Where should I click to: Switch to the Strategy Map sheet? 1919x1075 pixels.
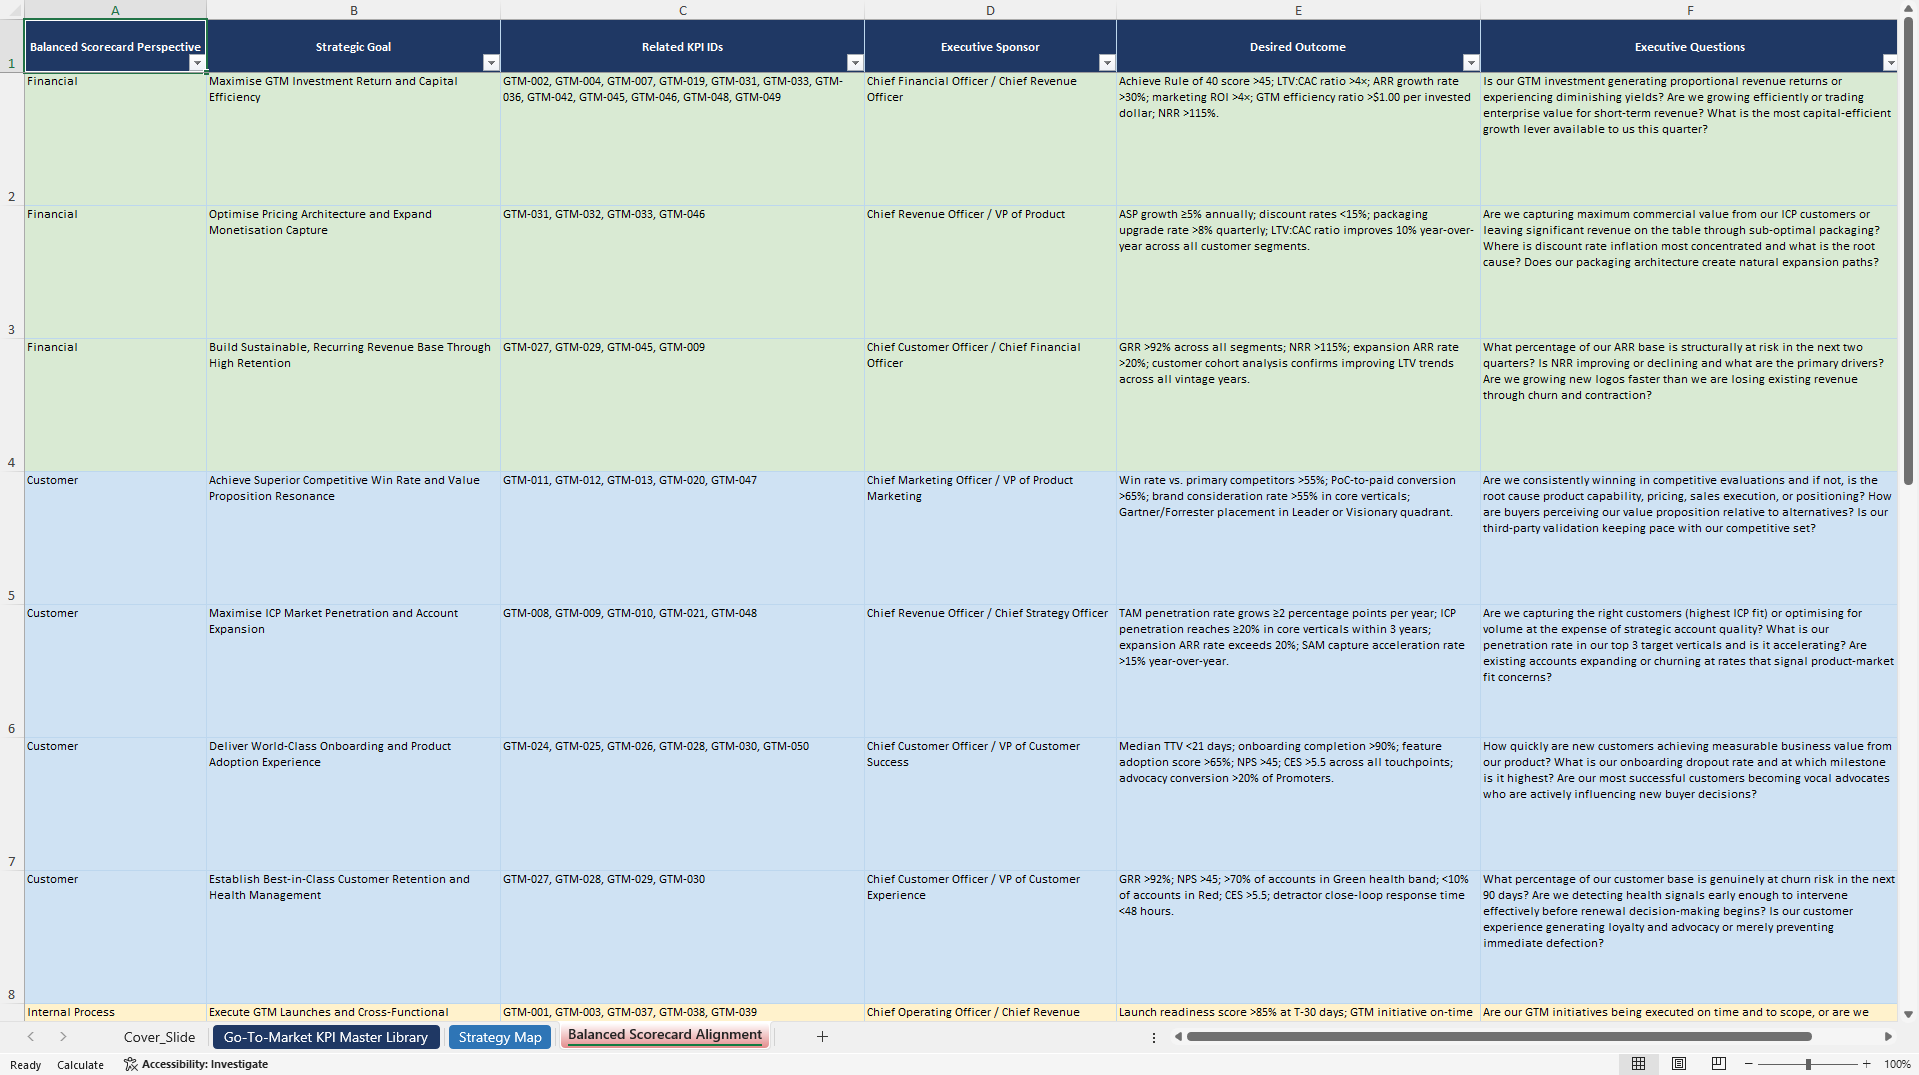pyautogui.click(x=500, y=1037)
